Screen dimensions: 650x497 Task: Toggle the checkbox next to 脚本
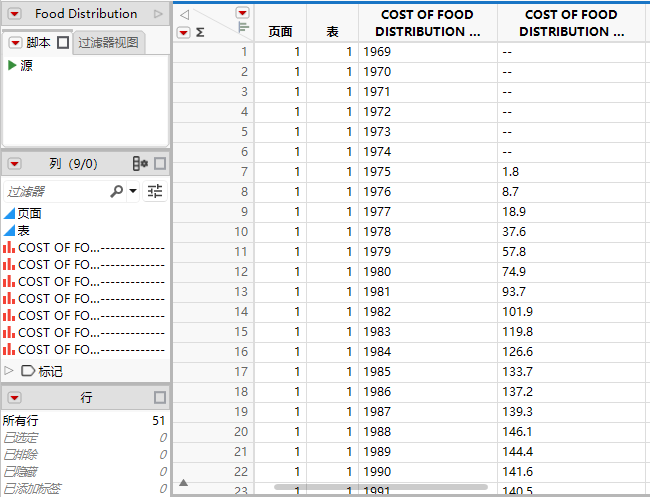(x=63, y=43)
